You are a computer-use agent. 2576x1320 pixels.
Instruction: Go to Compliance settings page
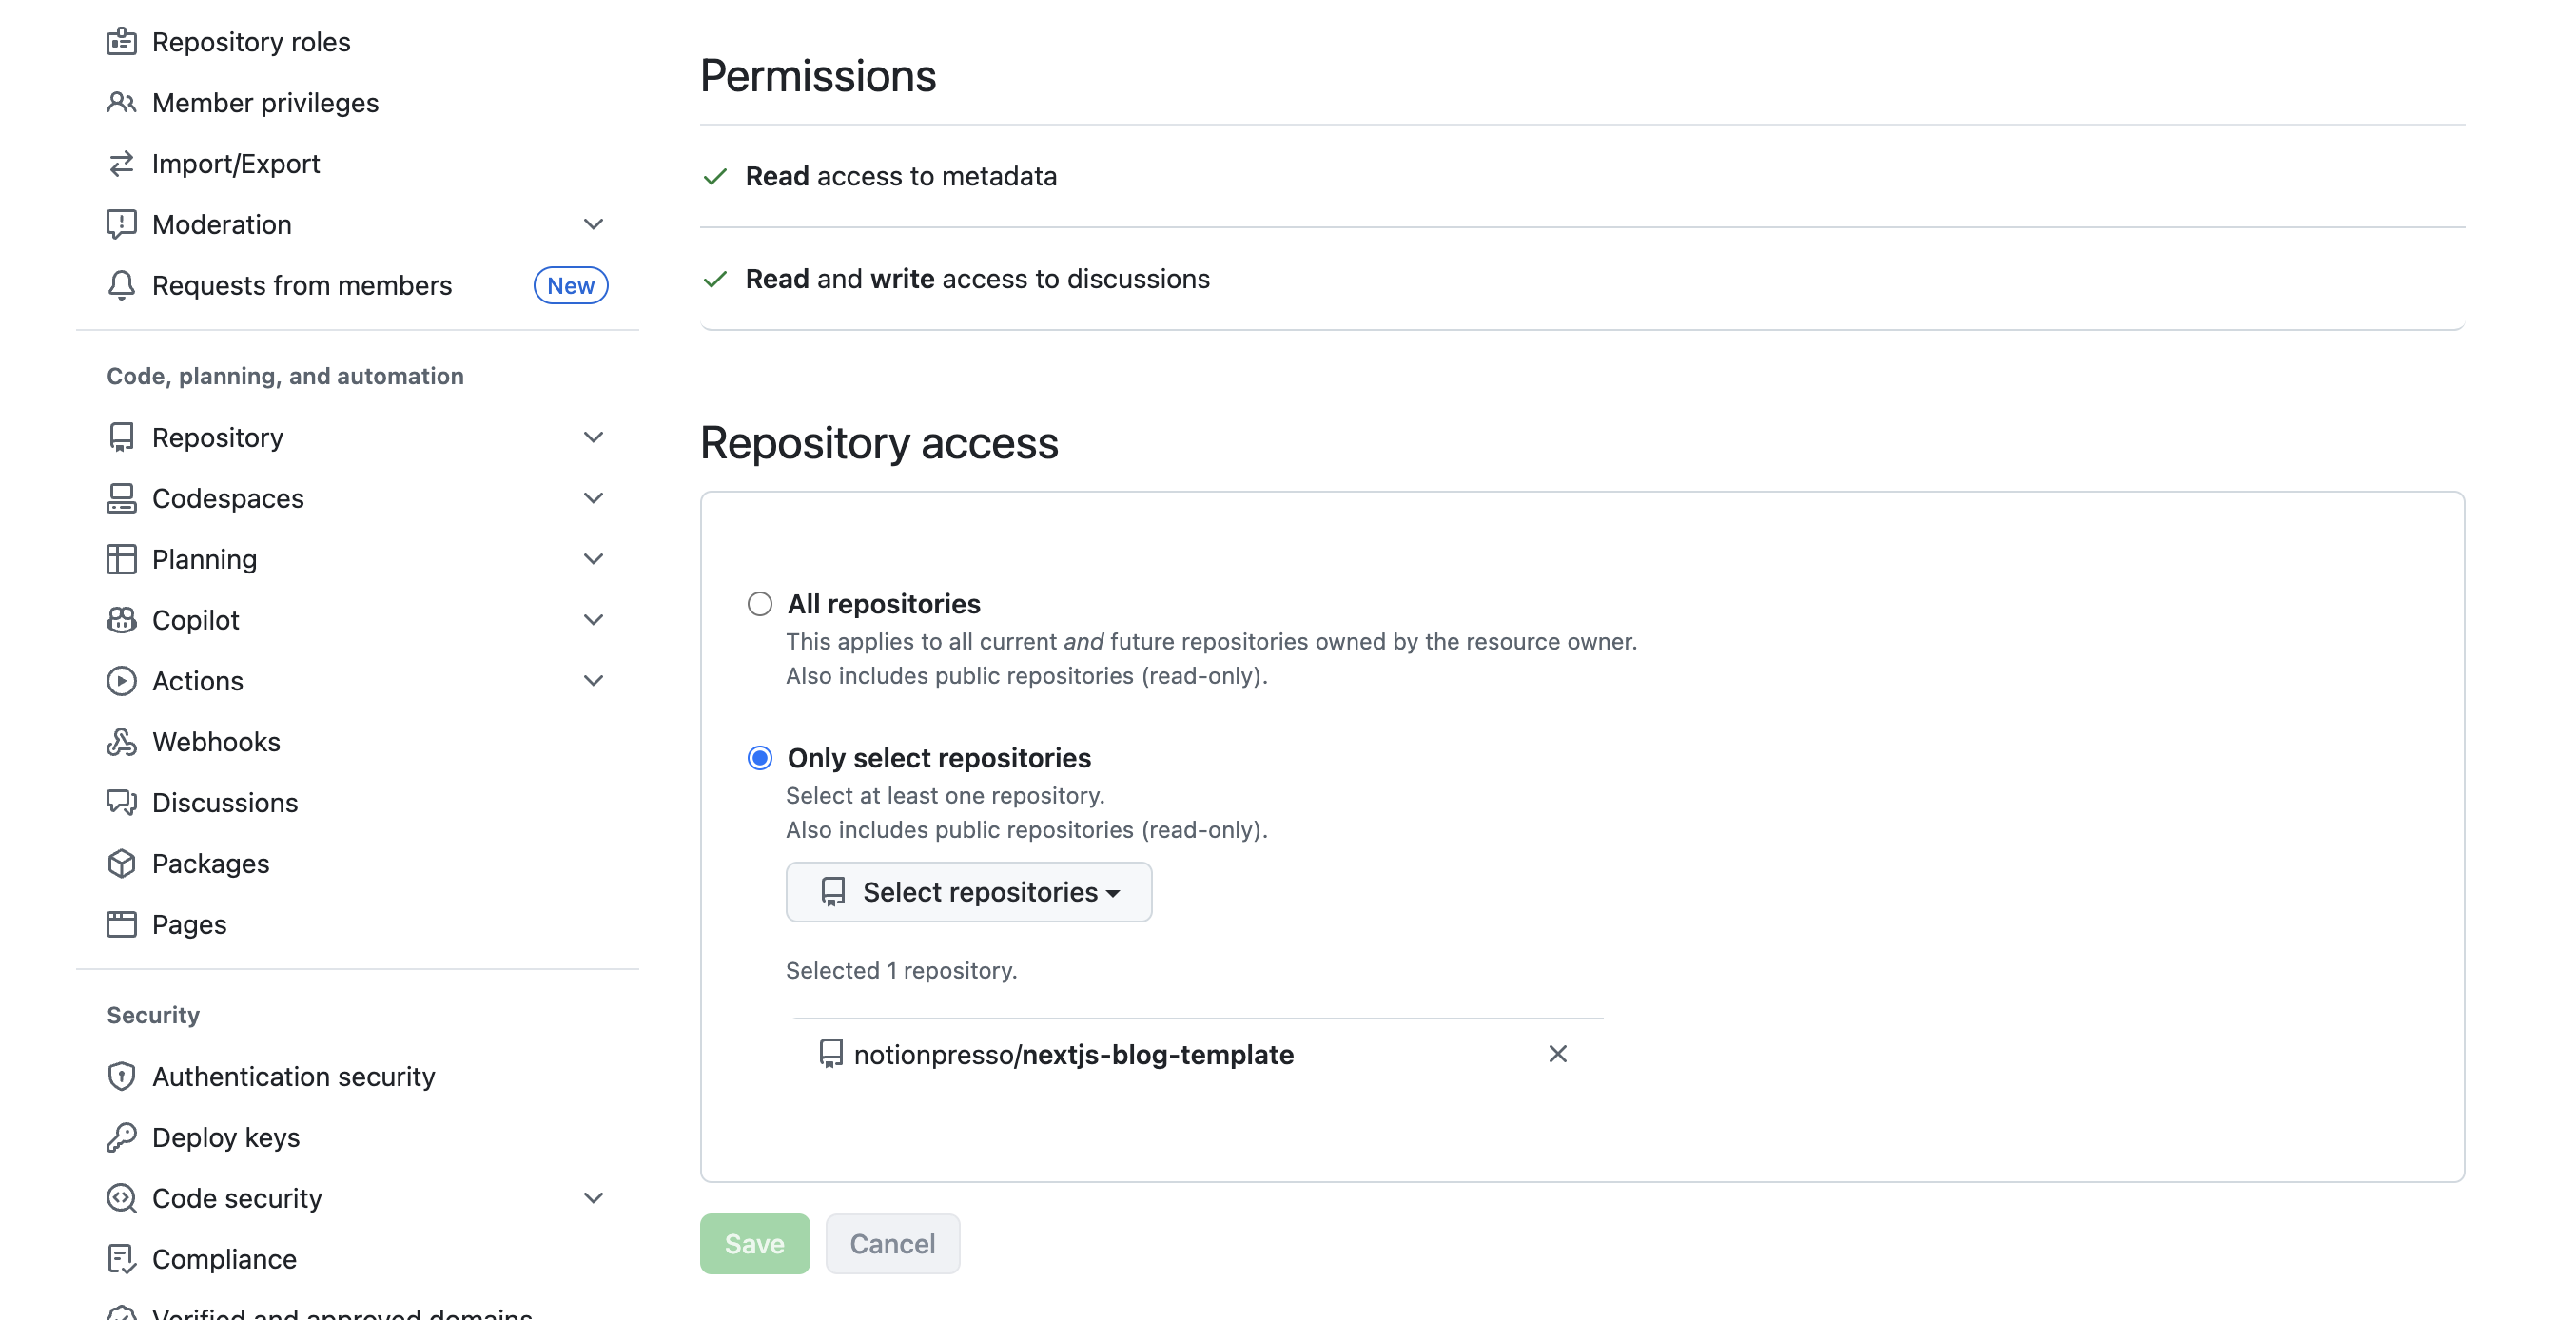click(224, 1259)
